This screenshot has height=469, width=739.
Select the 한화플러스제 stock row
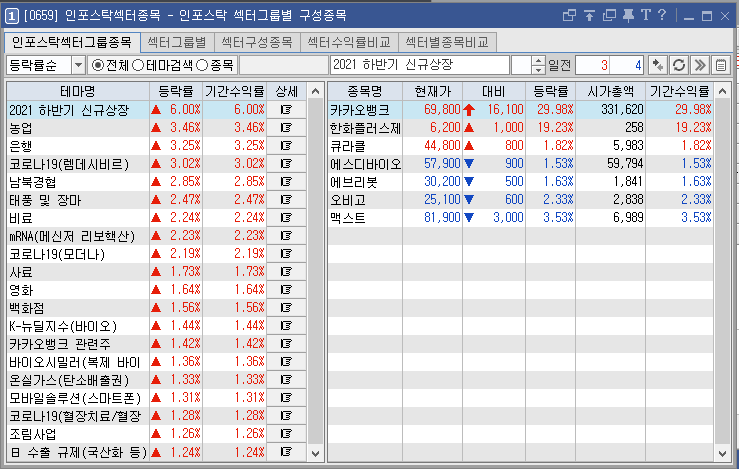click(520, 128)
